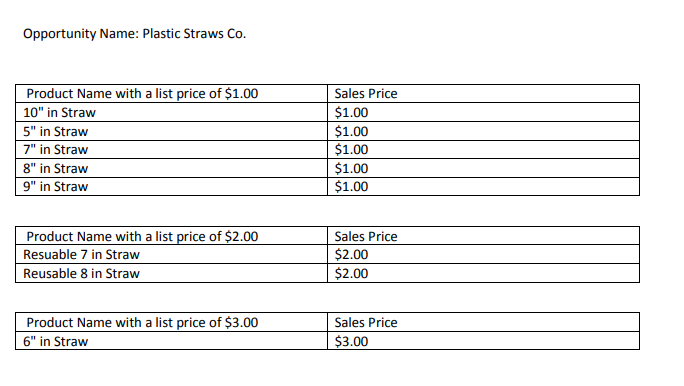Click $2.00 price for Reusable 8 Straw
The image size is (684, 386).
484,273
